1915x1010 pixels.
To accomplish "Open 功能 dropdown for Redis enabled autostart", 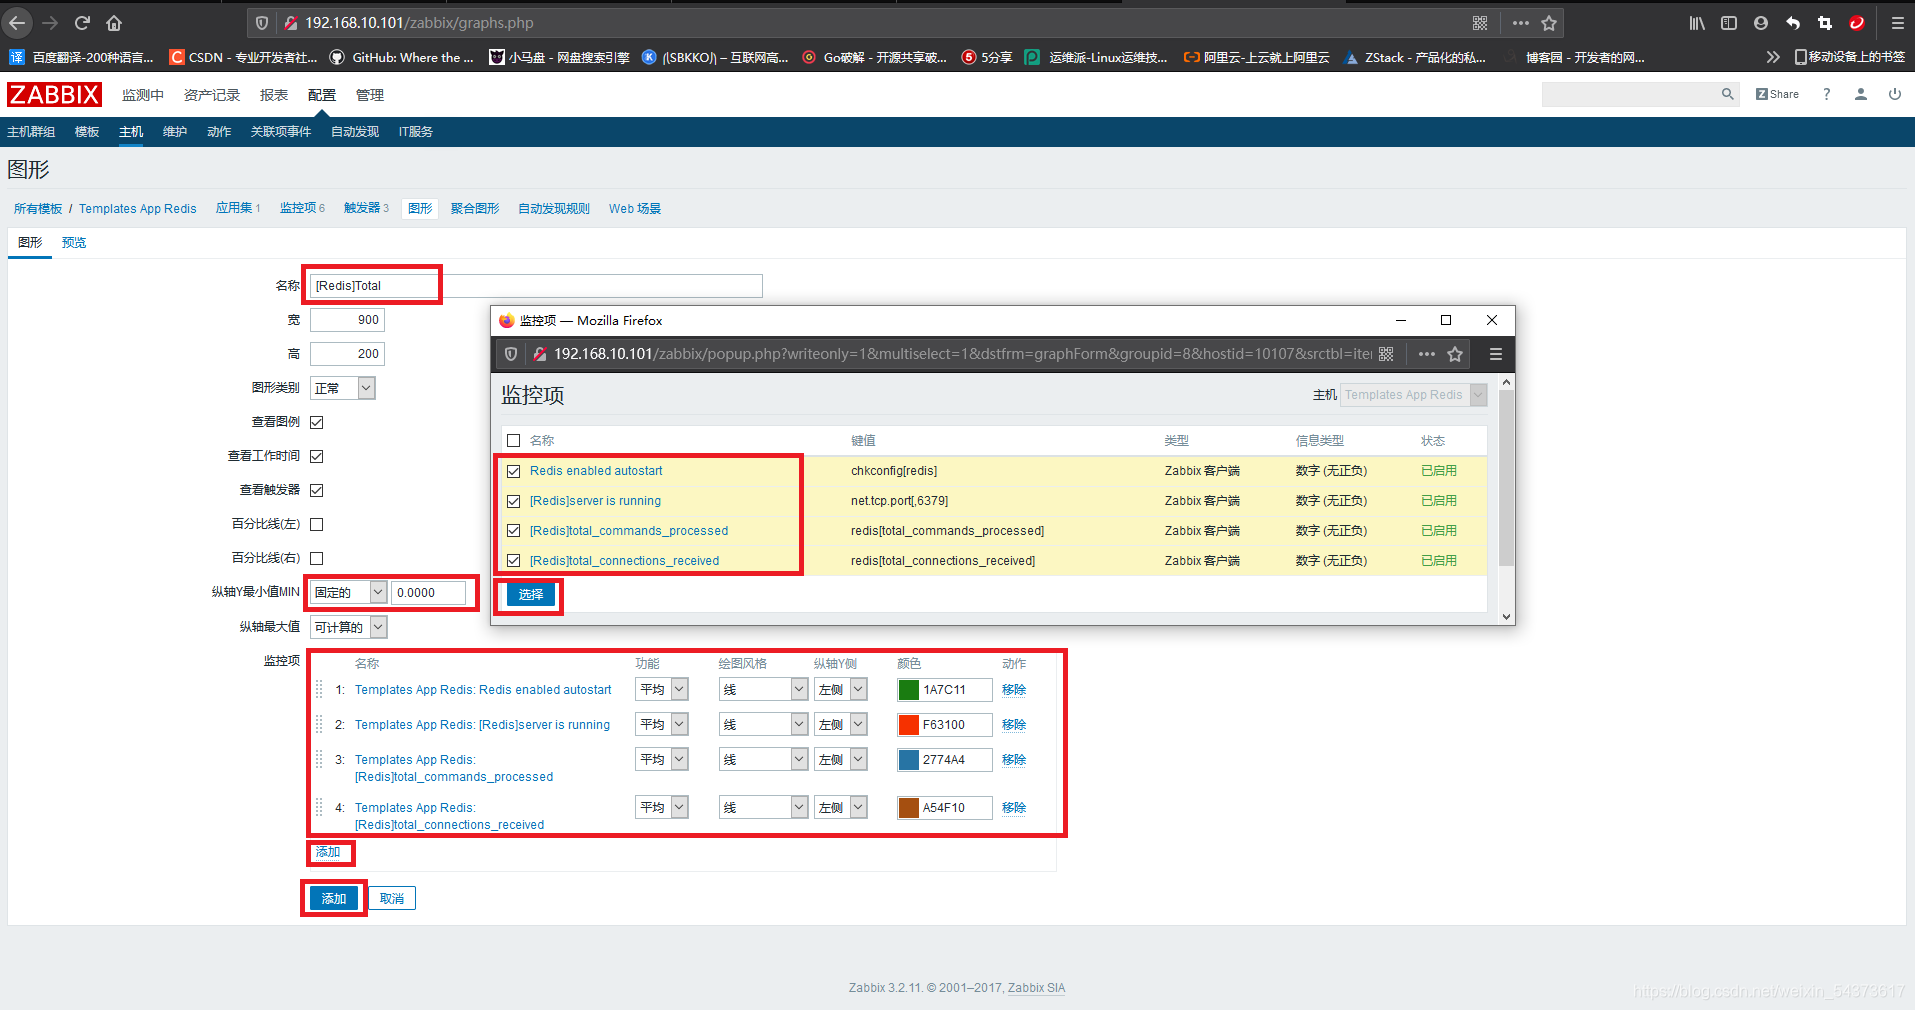I will coord(662,689).
